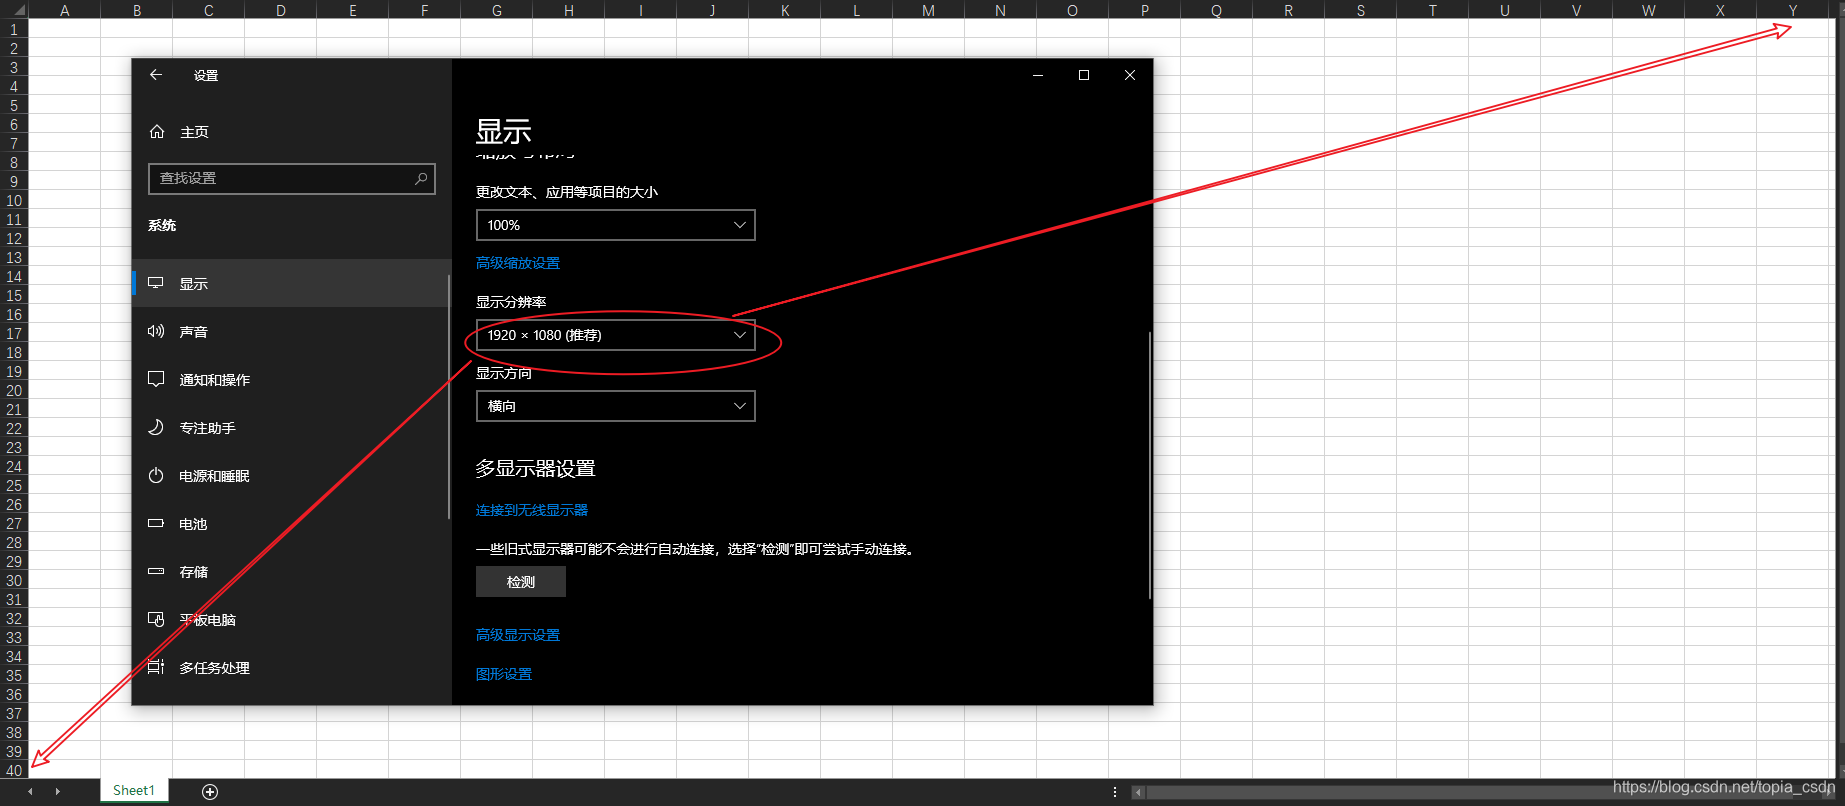
Task: Open 通知和操作 notifications settings
Action: pos(291,380)
